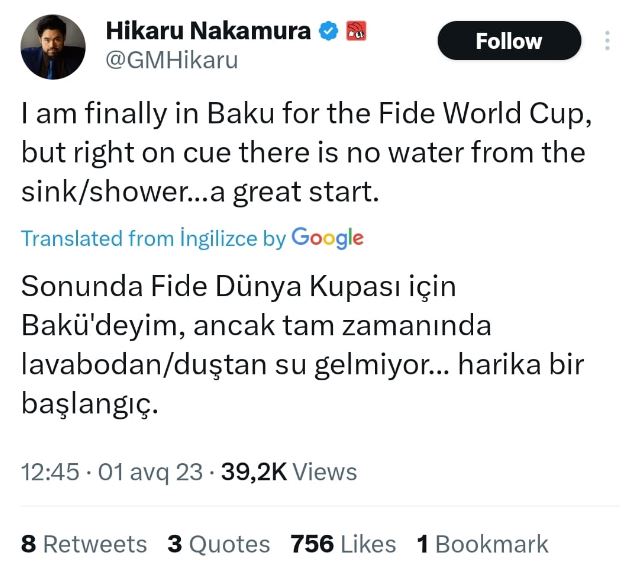
Task: Open Hikaru Nakamura's profile picture
Action: pos(53,47)
